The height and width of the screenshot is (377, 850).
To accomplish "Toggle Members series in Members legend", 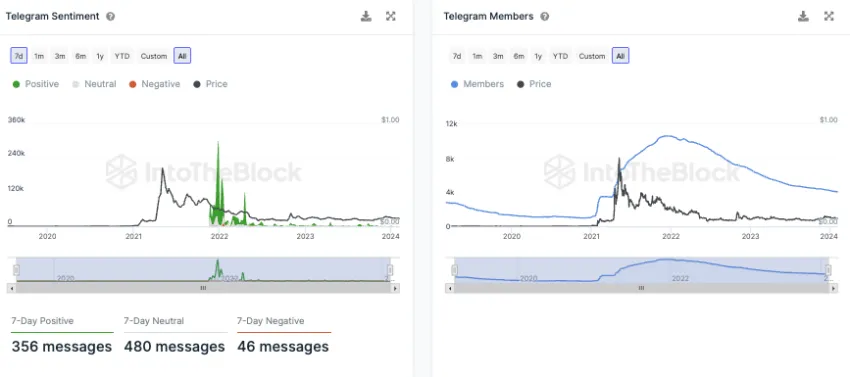I will [x=477, y=84].
